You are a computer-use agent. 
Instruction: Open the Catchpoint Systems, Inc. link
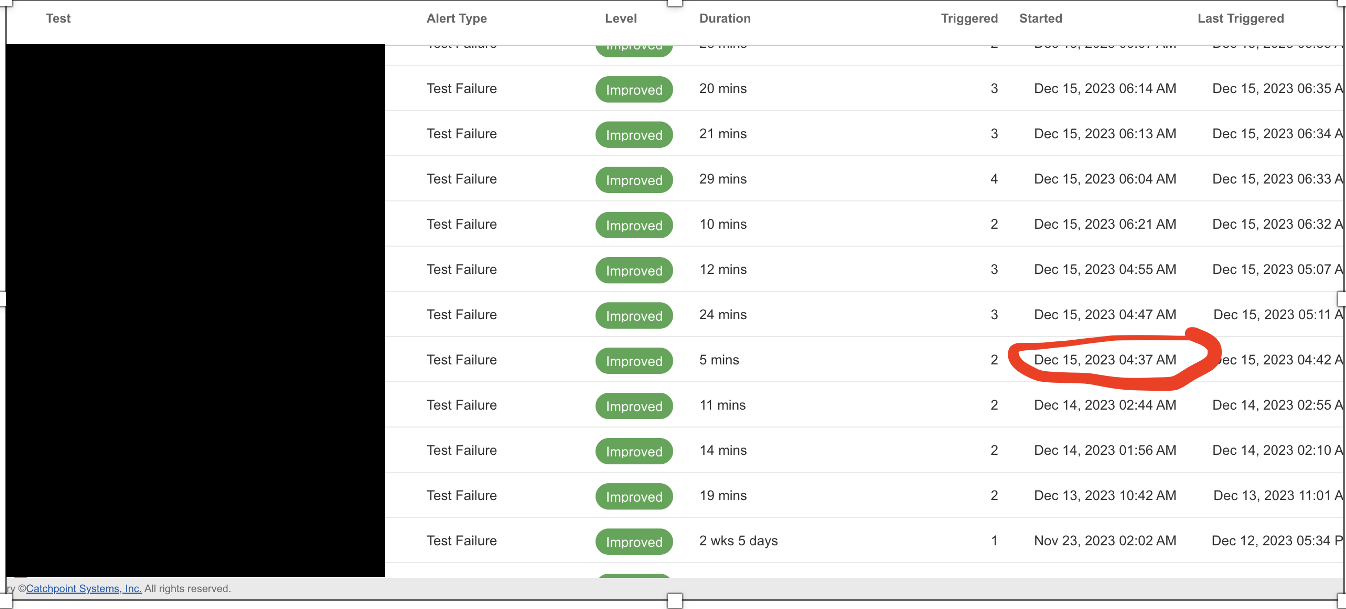(x=83, y=588)
